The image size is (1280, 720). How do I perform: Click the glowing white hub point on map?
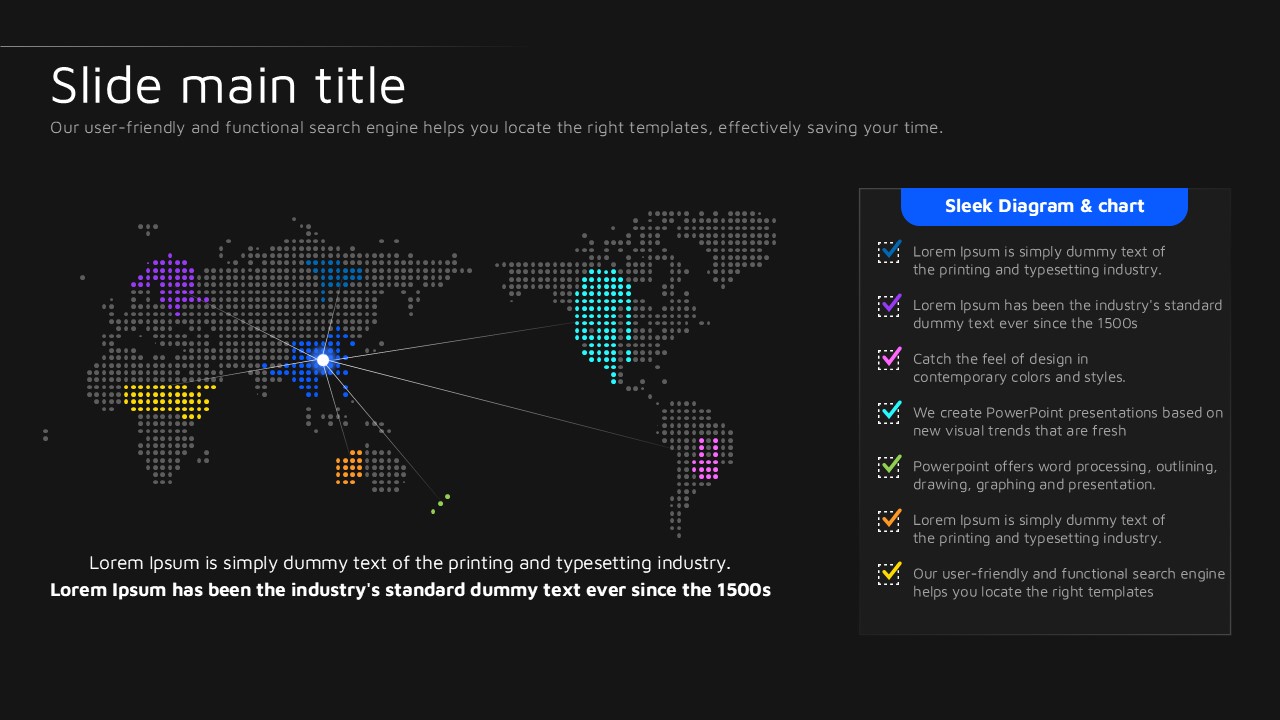[323, 360]
